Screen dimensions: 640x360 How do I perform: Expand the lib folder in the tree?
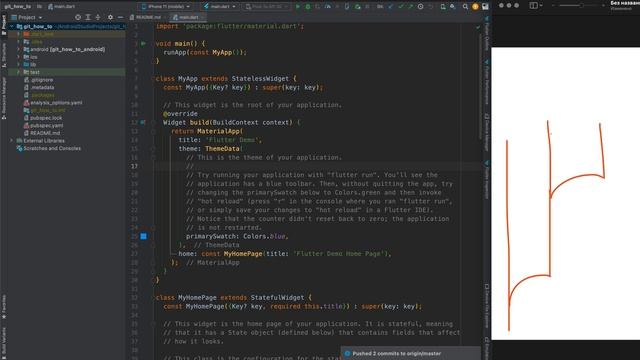tap(18, 64)
